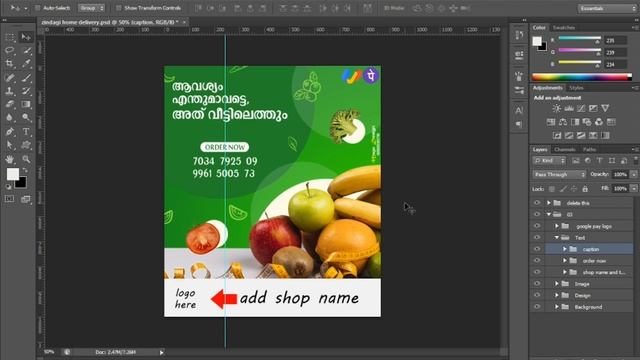
Task: Select the Rectangular Marquee tool
Action: coord(9,37)
